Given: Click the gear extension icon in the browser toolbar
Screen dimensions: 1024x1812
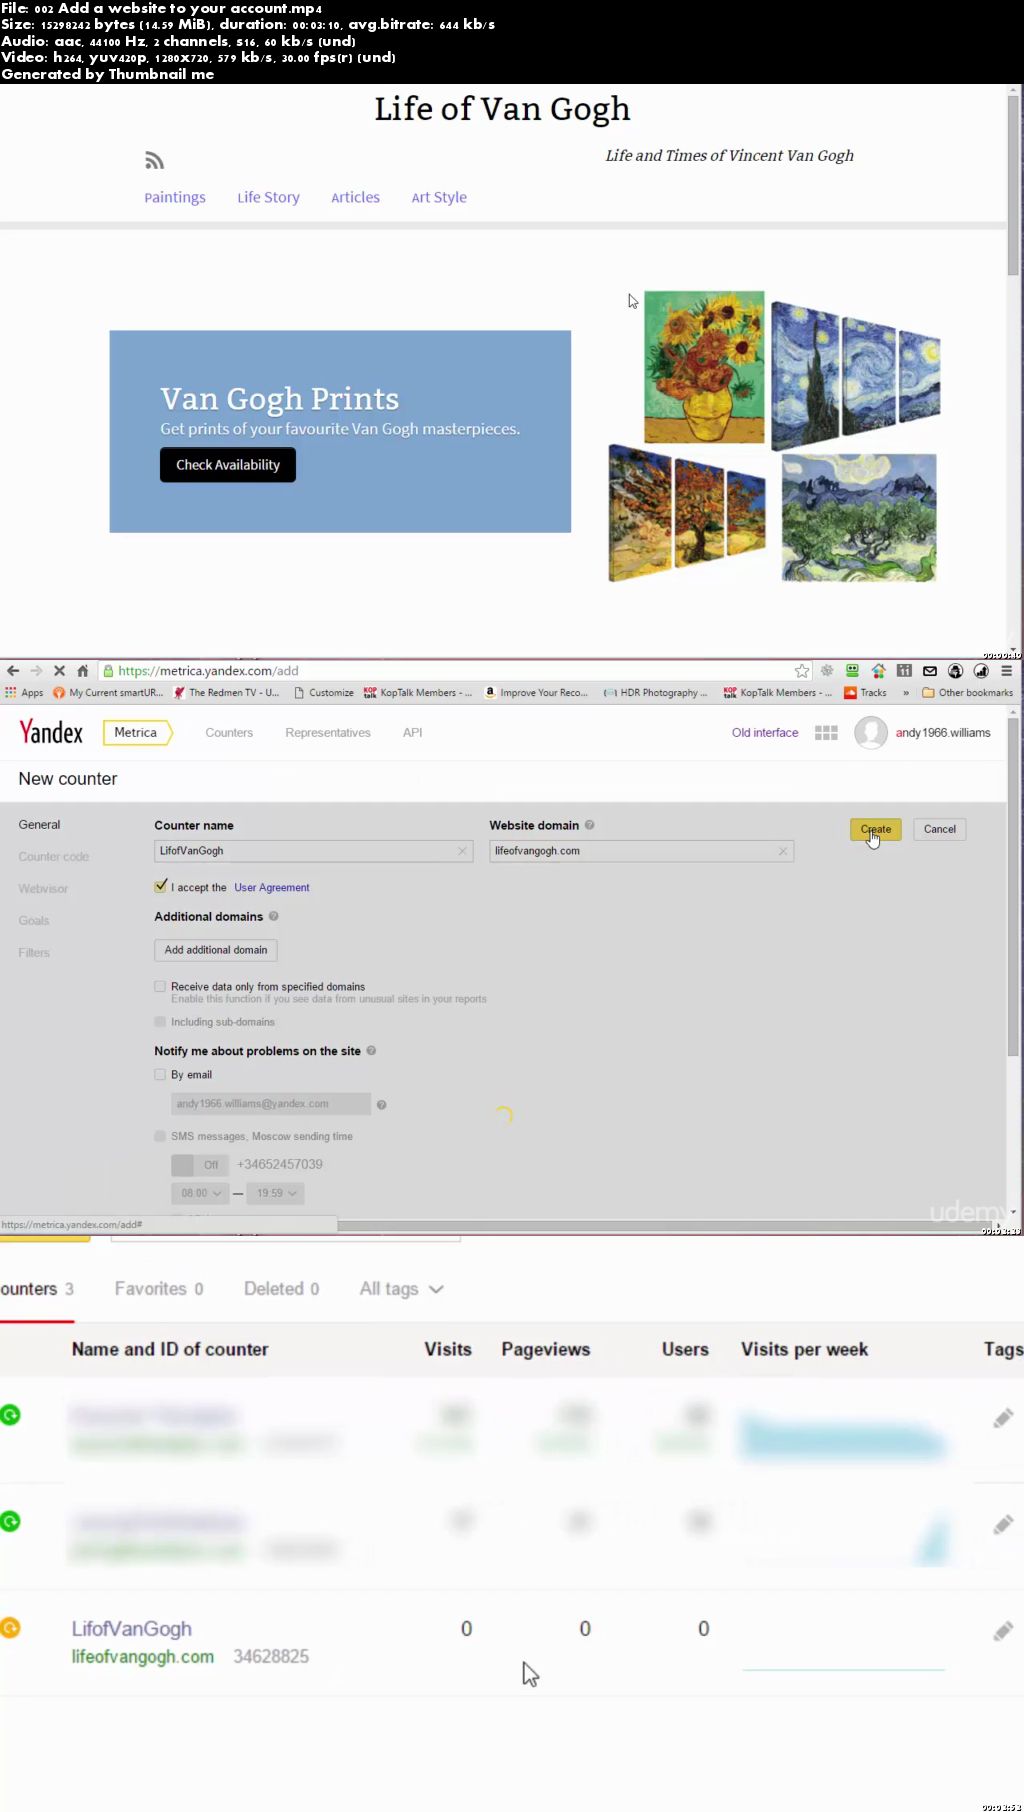Looking at the screenshot, I should coord(827,671).
